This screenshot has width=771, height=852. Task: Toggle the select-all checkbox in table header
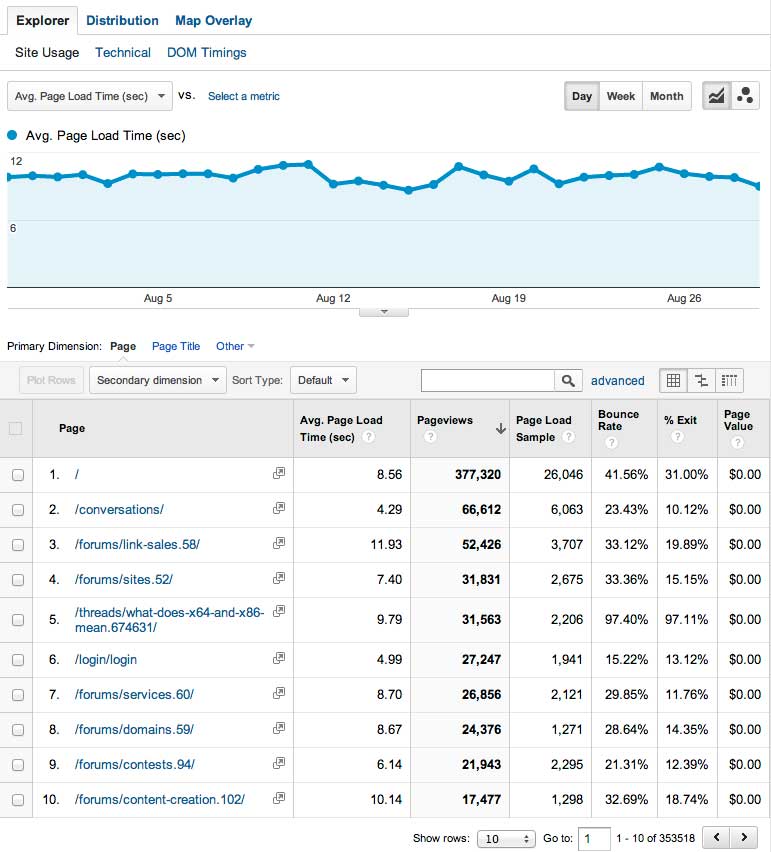[15, 428]
